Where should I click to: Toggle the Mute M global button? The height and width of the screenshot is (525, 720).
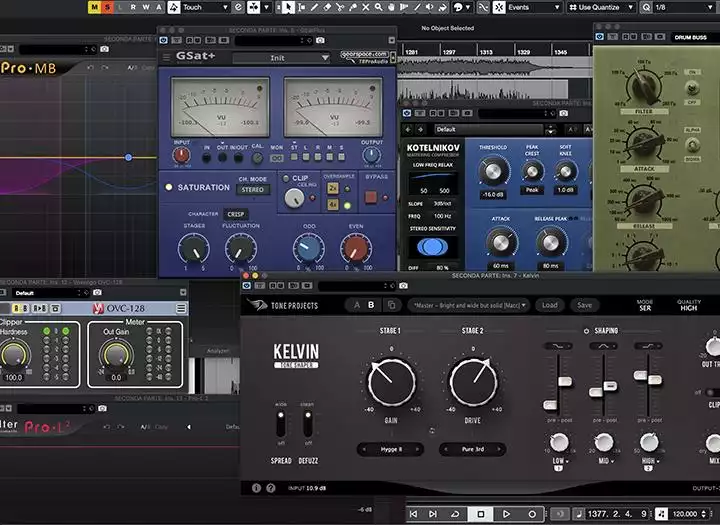click(x=94, y=7)
